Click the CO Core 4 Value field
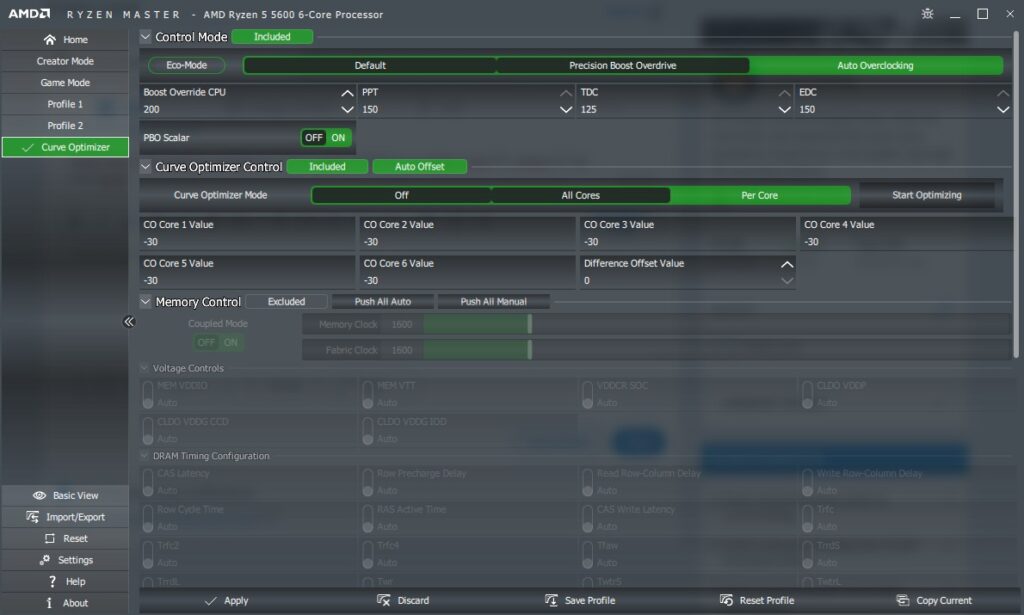Screen dimensions: 1024x615 (x=906, y=233)
